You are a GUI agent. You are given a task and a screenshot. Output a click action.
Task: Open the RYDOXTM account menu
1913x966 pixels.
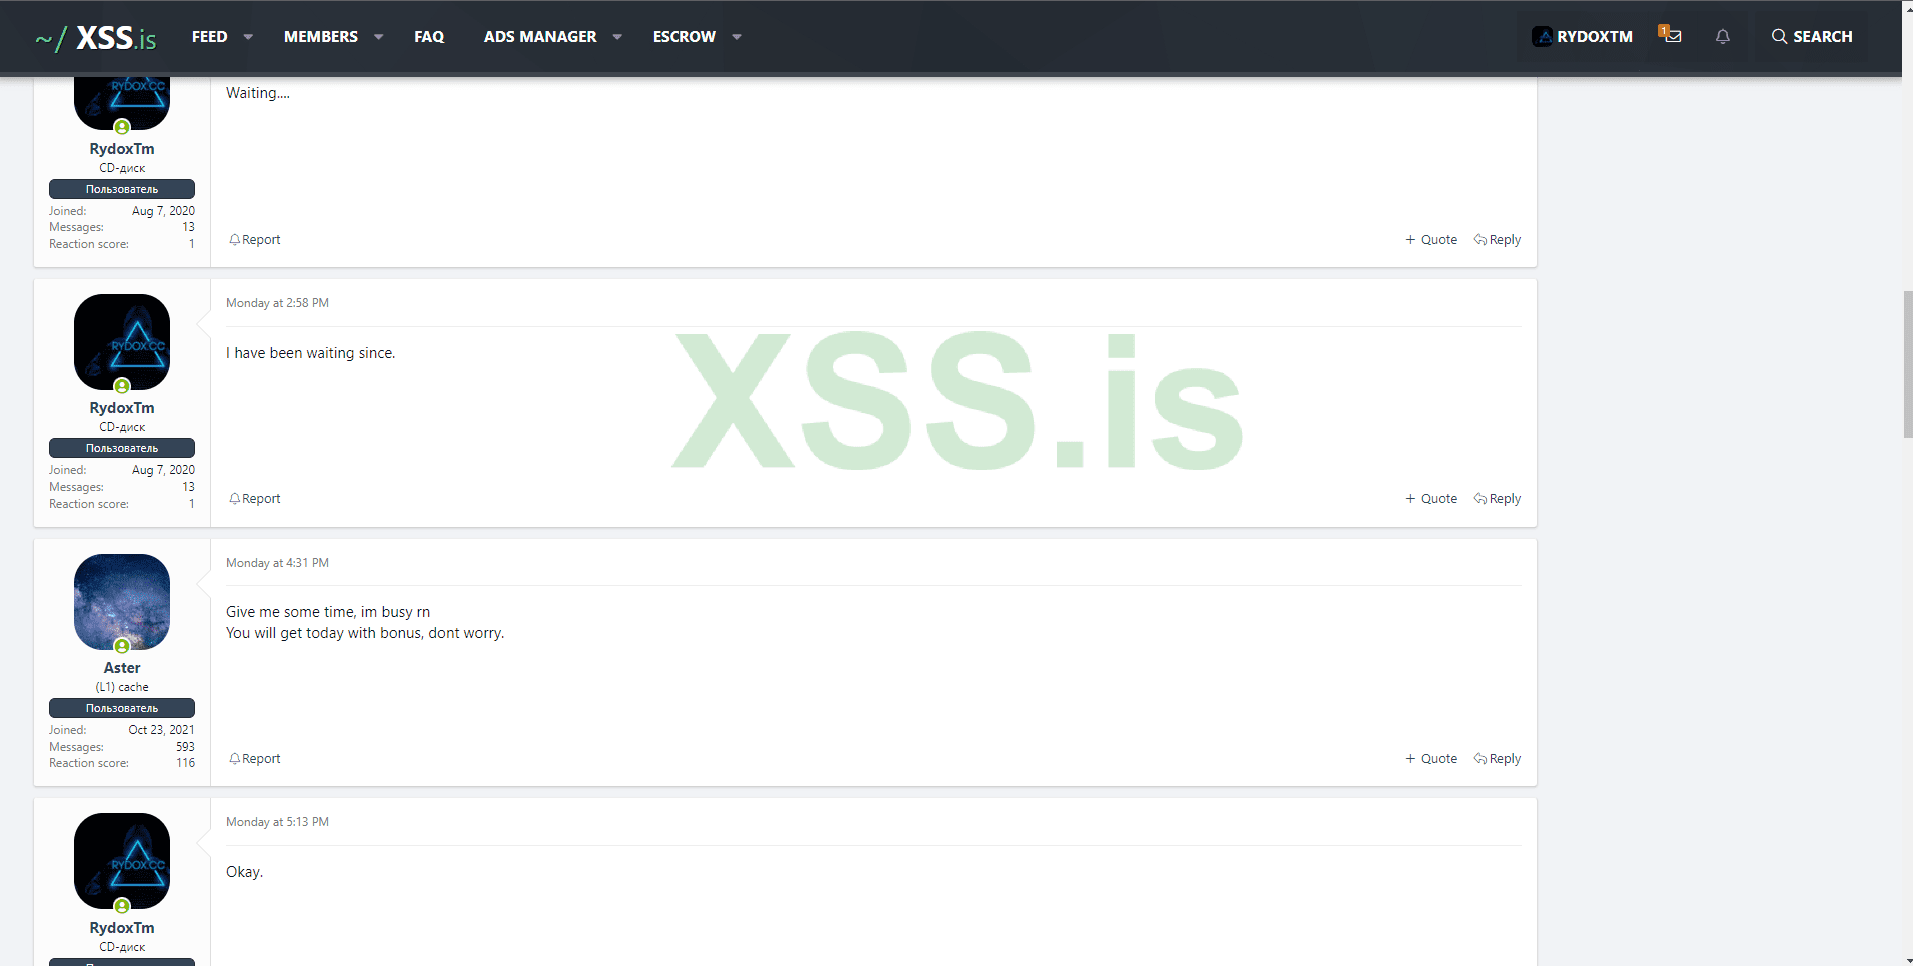[1583, 36]
